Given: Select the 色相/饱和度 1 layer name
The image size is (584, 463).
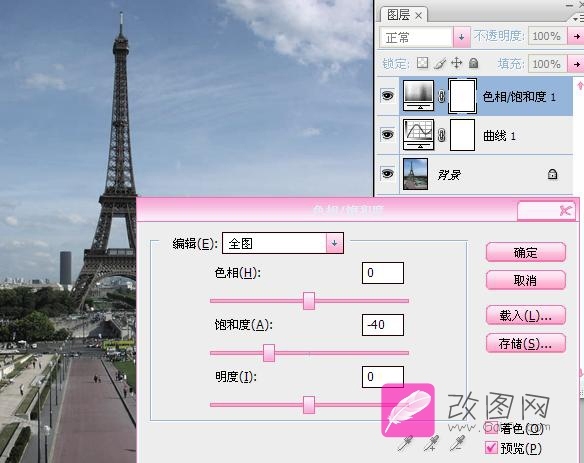Looking at the screenshot, I should 519,97.
